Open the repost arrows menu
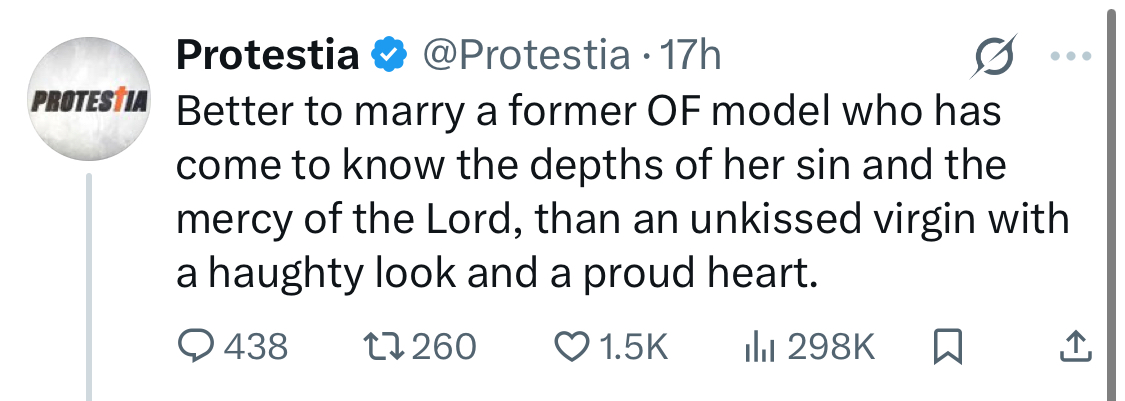This screenshot has width=1125, height=401. [x=382, y=346]
